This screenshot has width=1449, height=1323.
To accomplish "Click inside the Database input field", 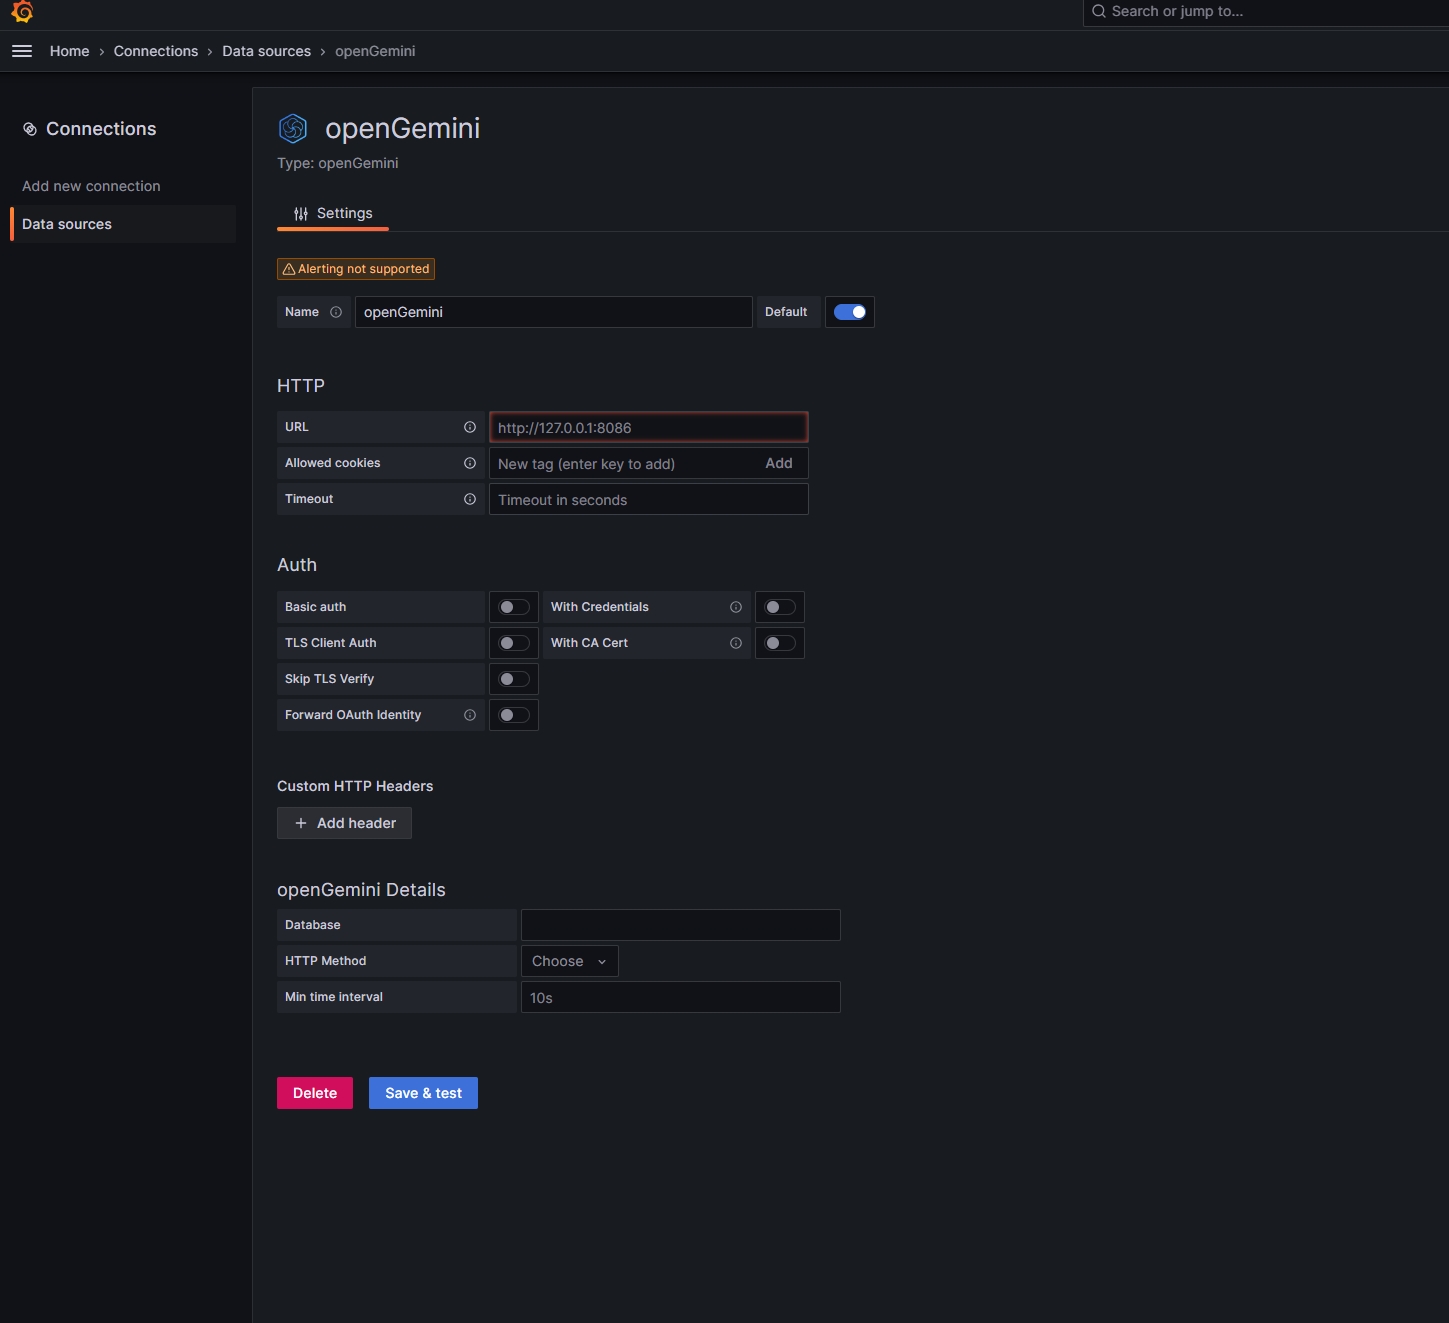I will coord(679,925).
